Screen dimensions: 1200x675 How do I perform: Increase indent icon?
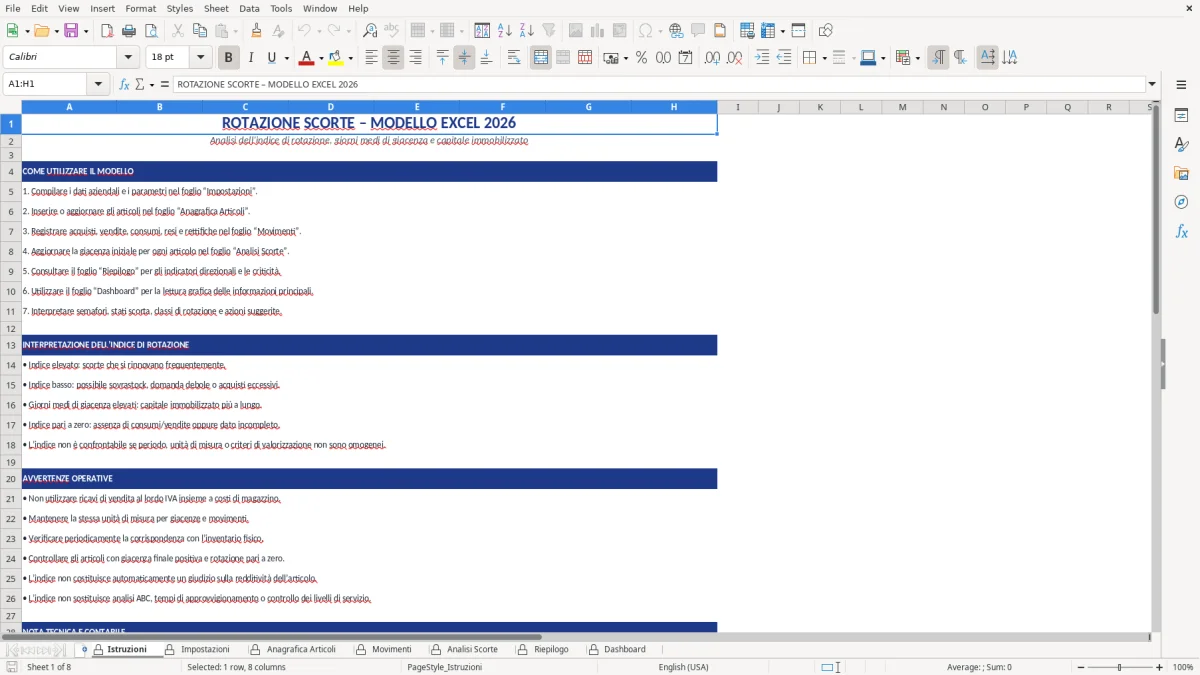[x=762, y=58]
